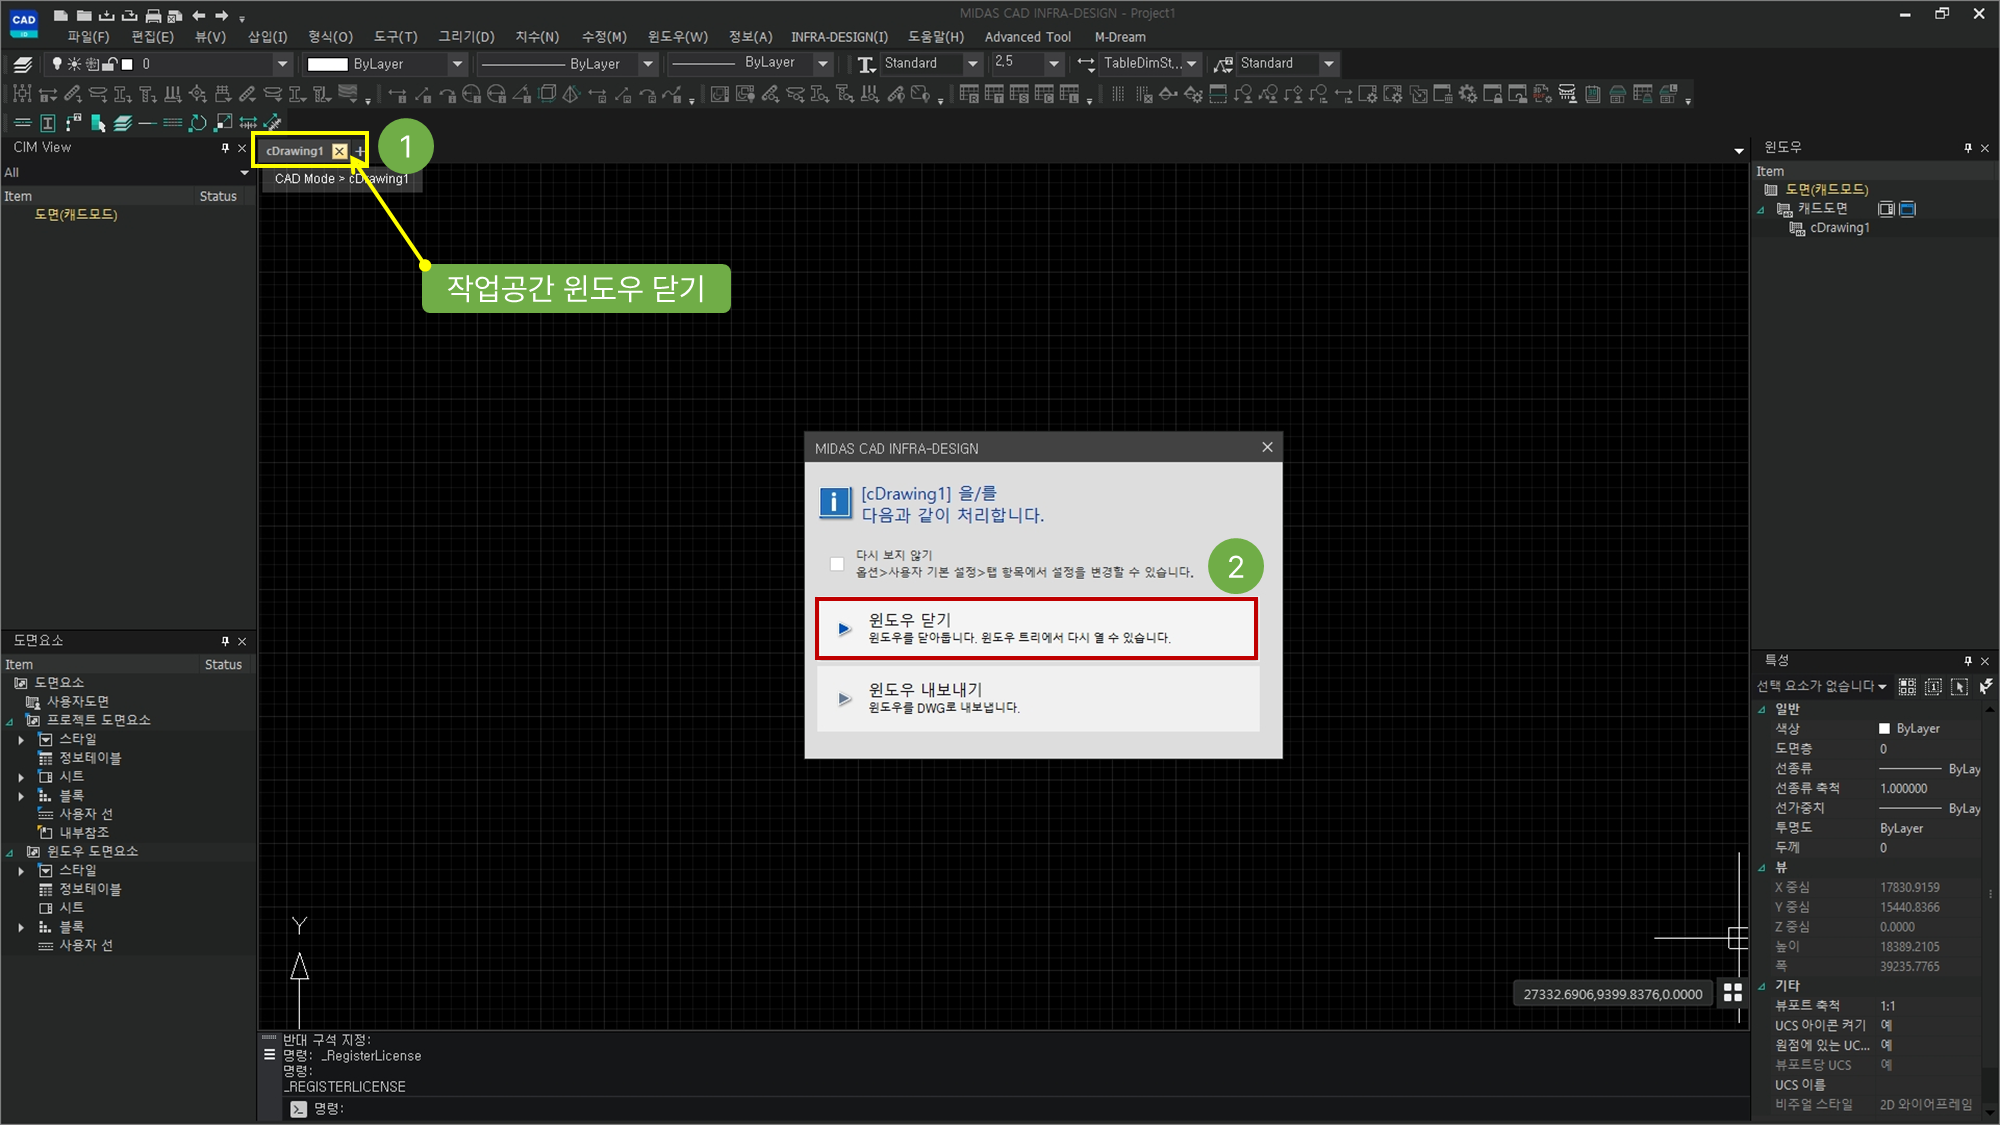This screenshot has width=2000, height=1125.
Task: Click the properties panel scroll down arrow
Action: (1990, 1112)
